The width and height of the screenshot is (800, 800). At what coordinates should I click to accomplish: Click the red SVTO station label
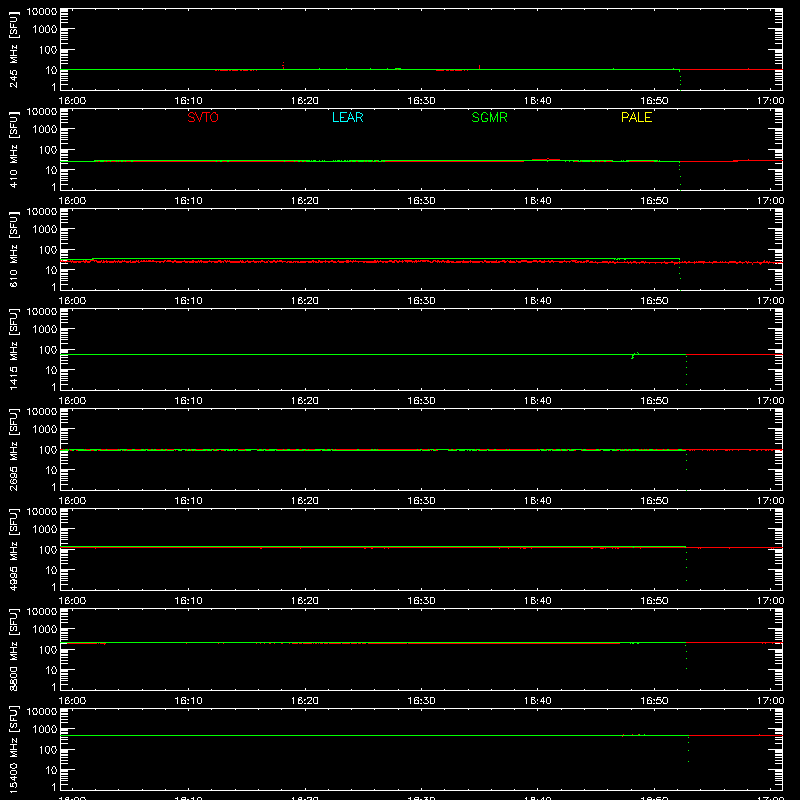[203, 117]
